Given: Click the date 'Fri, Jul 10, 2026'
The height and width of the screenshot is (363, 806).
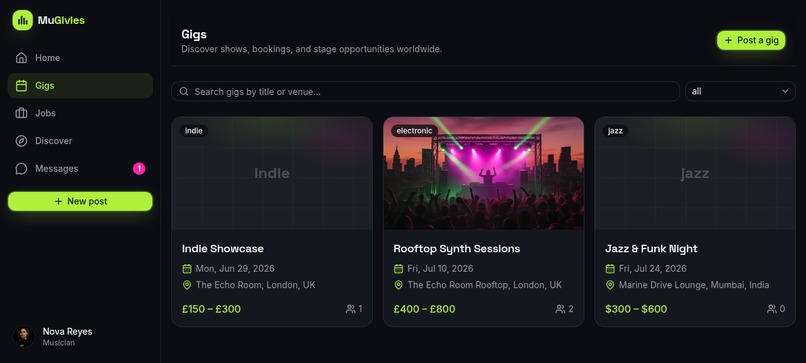Looking at the screenshot, I should coord(441,269).
